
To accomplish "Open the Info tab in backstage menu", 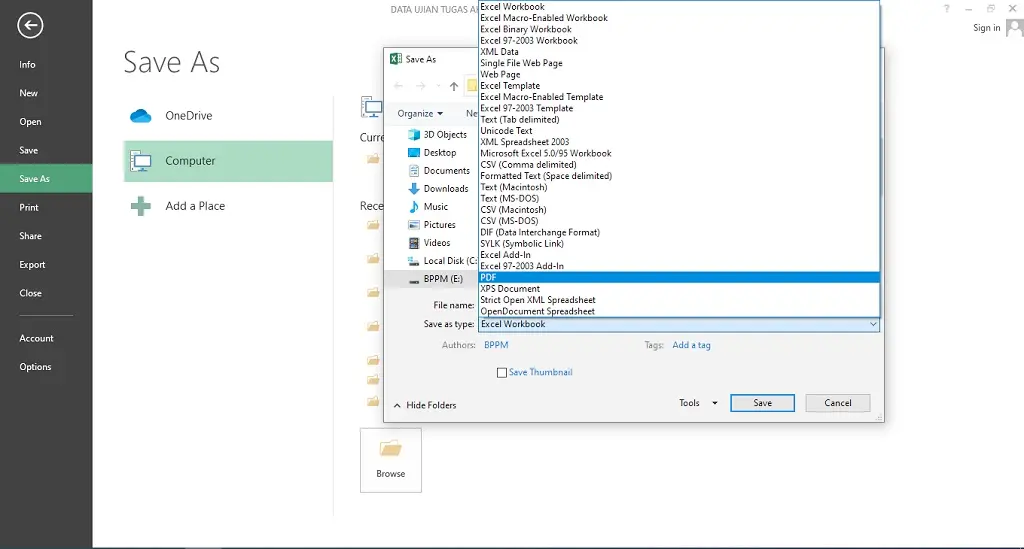I will tap(46, 65).
